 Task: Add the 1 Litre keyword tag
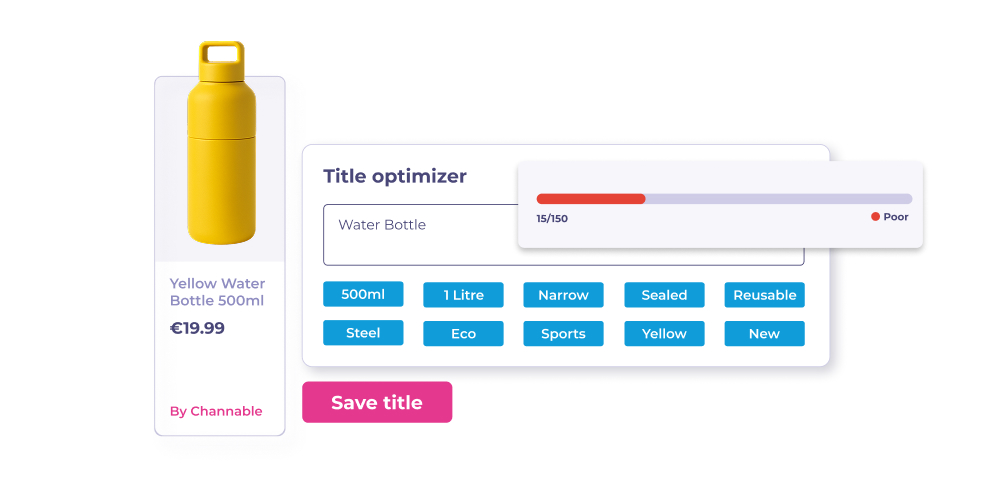point(463,295)
